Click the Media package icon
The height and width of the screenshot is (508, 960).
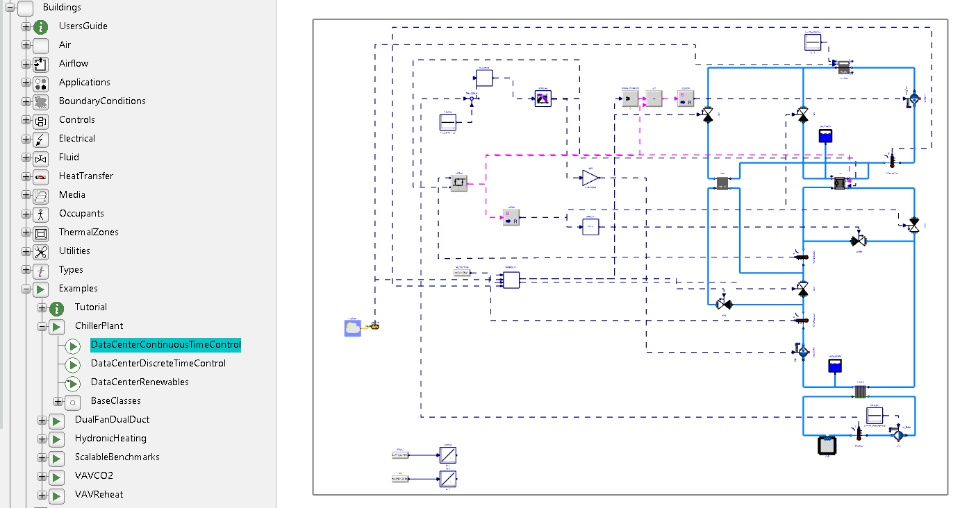40,196
